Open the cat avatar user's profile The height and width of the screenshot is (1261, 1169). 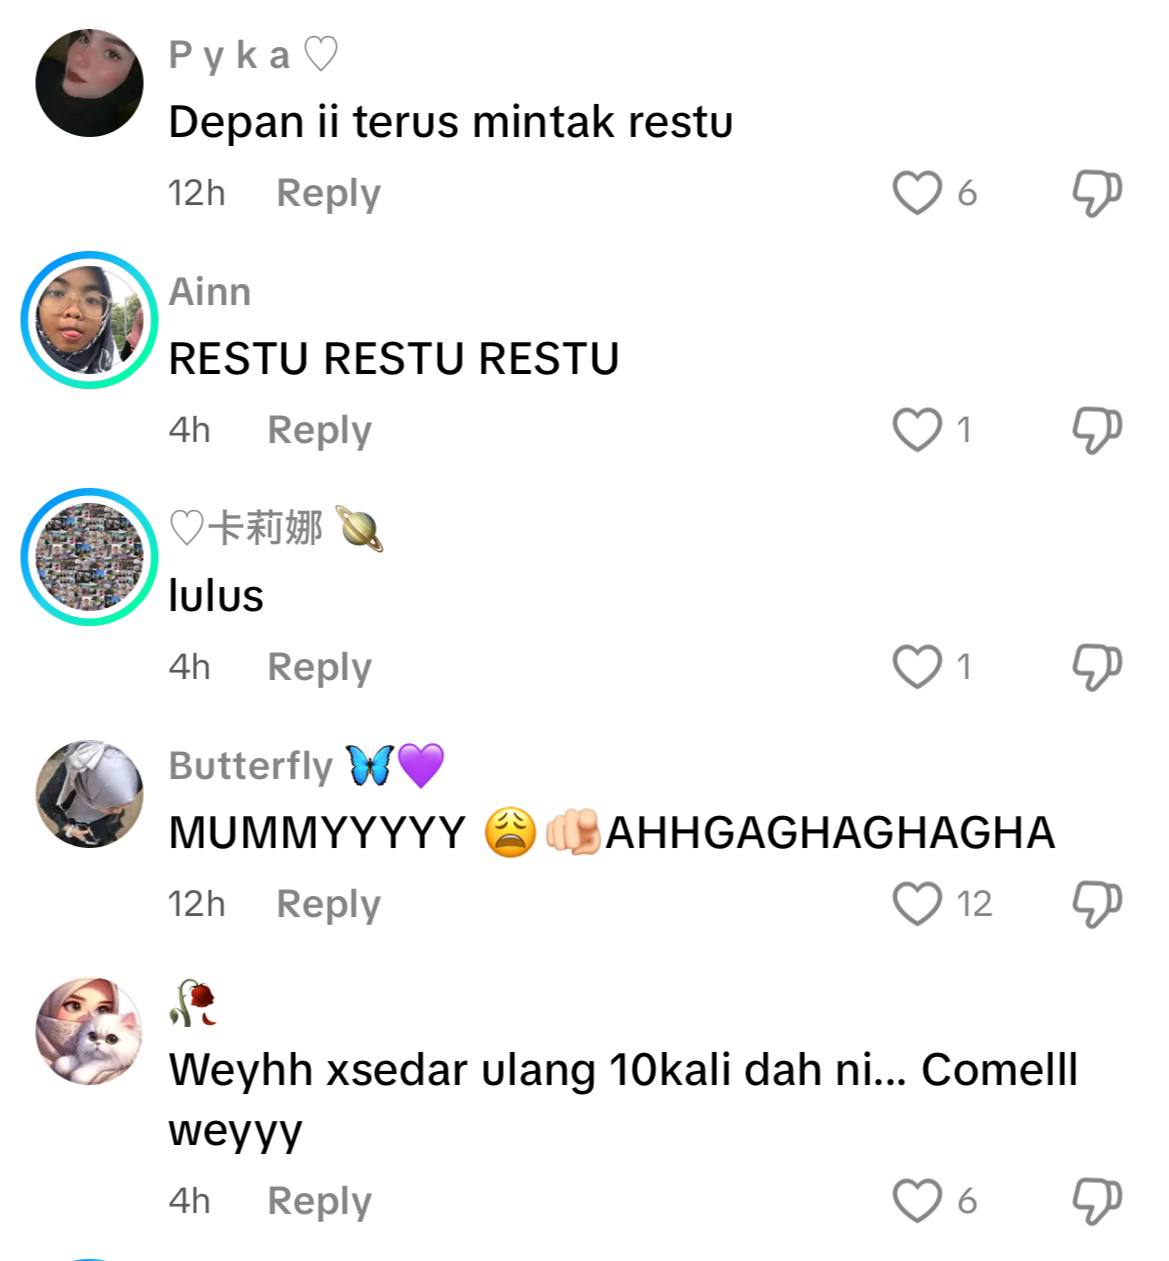click(x=89, y=1031)
